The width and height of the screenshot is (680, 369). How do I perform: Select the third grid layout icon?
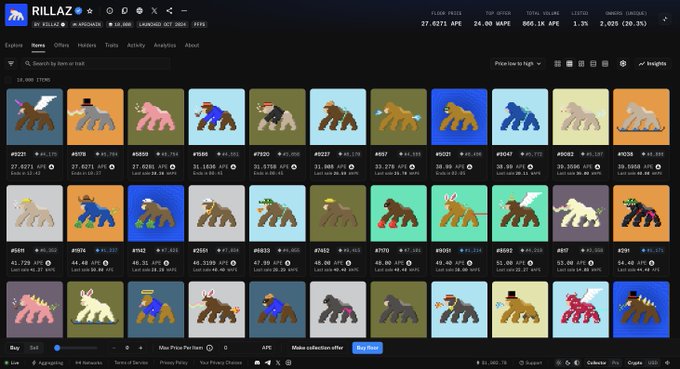click(x=581, y=64)
